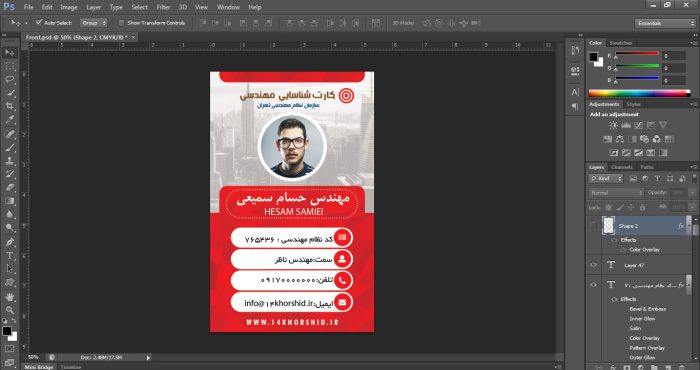Select the Rectangular Marquee tool
This screenshot has width=700, height=370.
pos(9,66)
